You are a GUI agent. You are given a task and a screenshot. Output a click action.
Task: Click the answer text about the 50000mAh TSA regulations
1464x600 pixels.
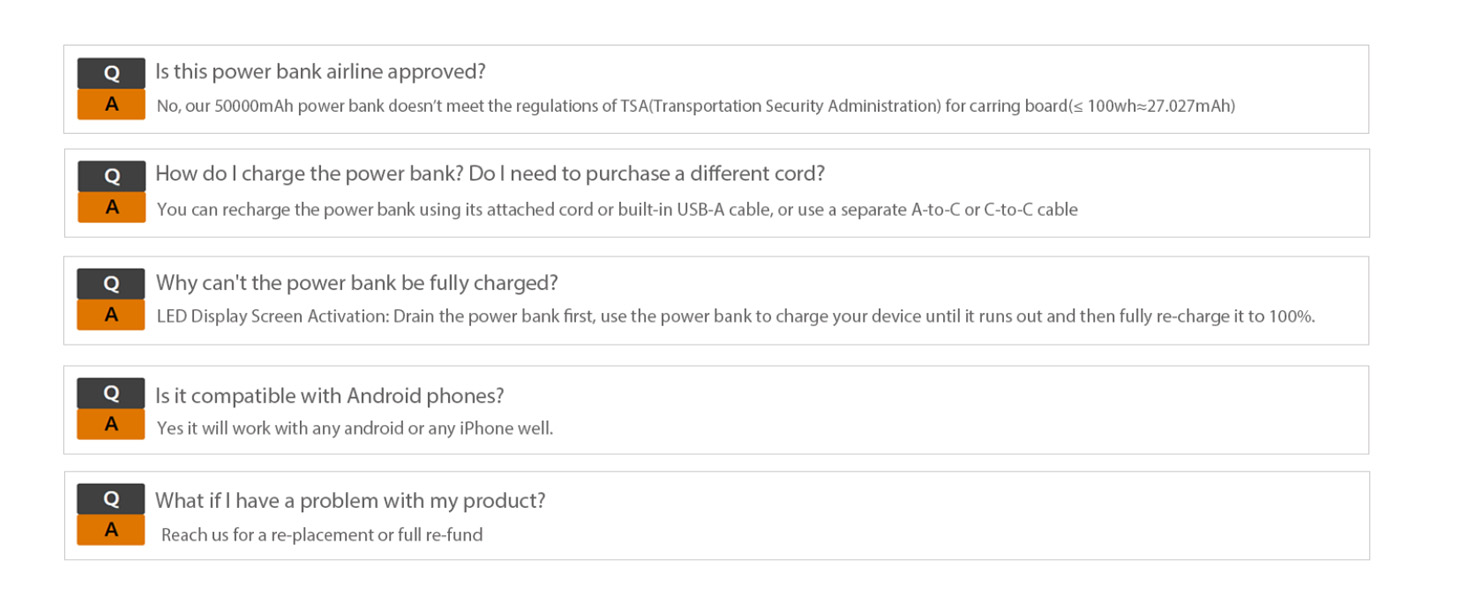coord(696,105)
